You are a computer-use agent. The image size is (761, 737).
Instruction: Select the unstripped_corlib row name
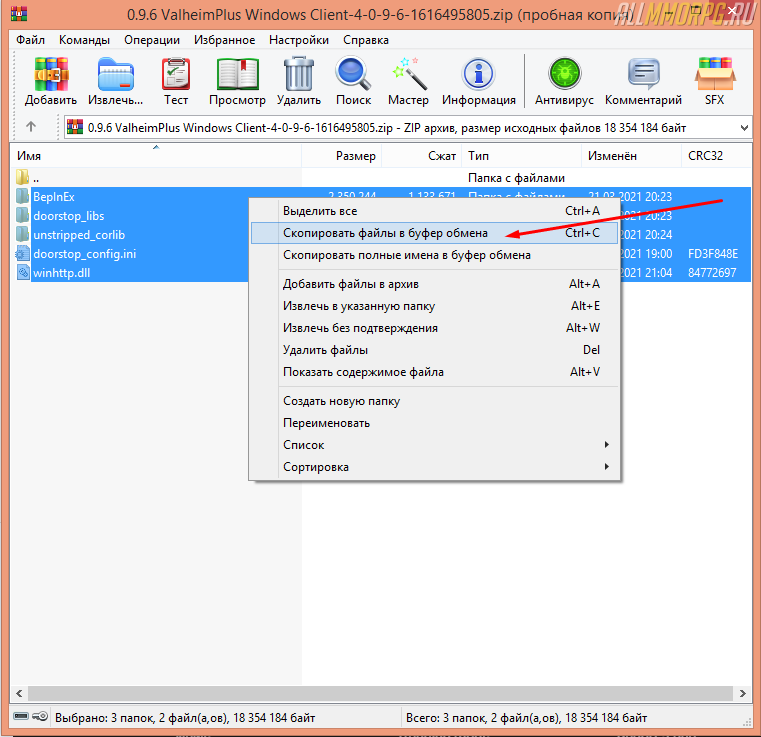tap(79, 235)
